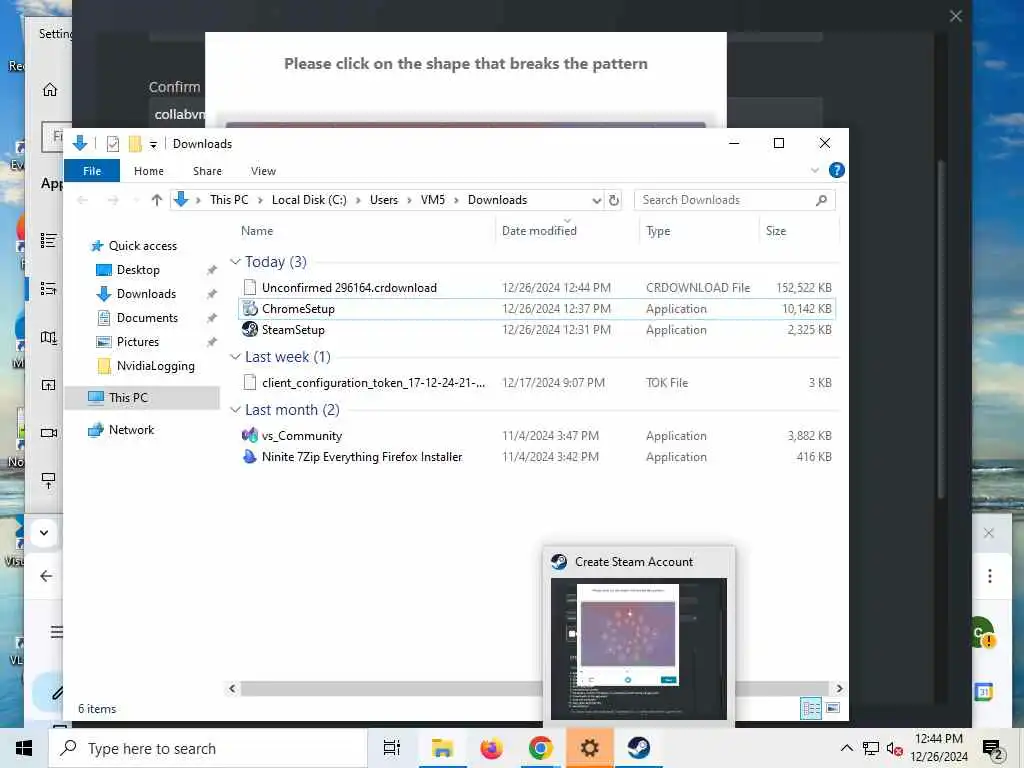Go up one folder level arrow

tap(156, 200)
